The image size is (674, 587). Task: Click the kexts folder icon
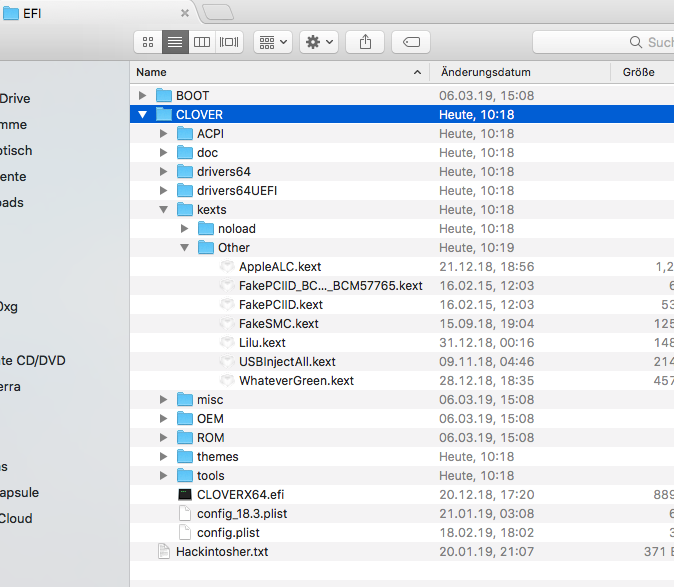pos(185,209)
